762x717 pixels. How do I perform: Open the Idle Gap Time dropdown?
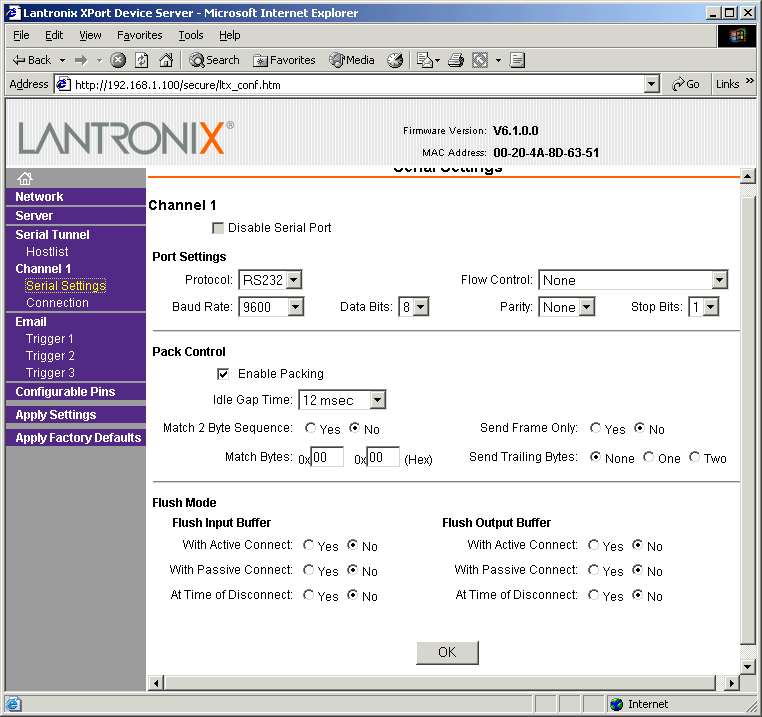click(x=342, y=400)
